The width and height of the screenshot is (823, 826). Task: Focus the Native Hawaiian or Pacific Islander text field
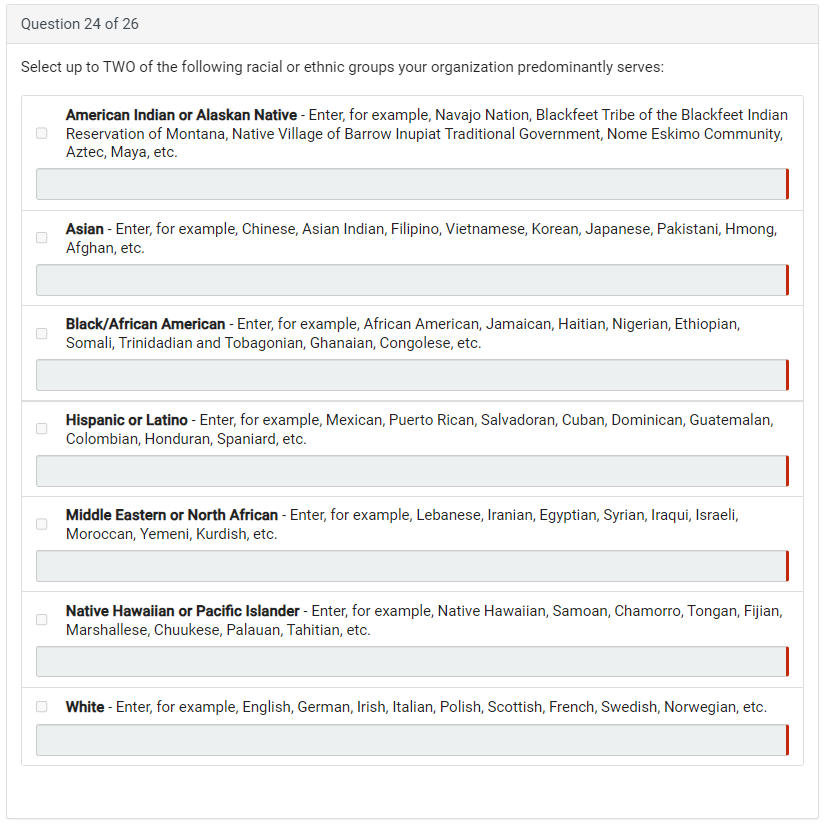coord(411,662)
